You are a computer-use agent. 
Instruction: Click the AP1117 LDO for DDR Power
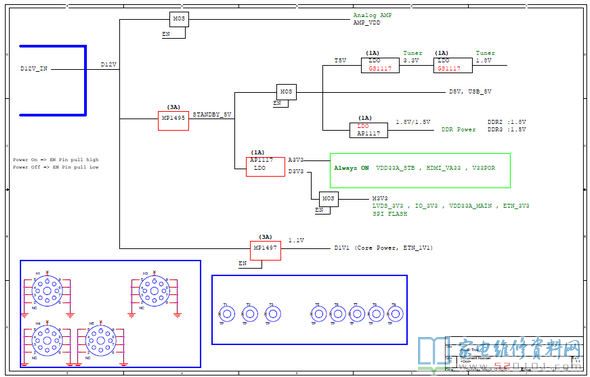coord(368,130)
